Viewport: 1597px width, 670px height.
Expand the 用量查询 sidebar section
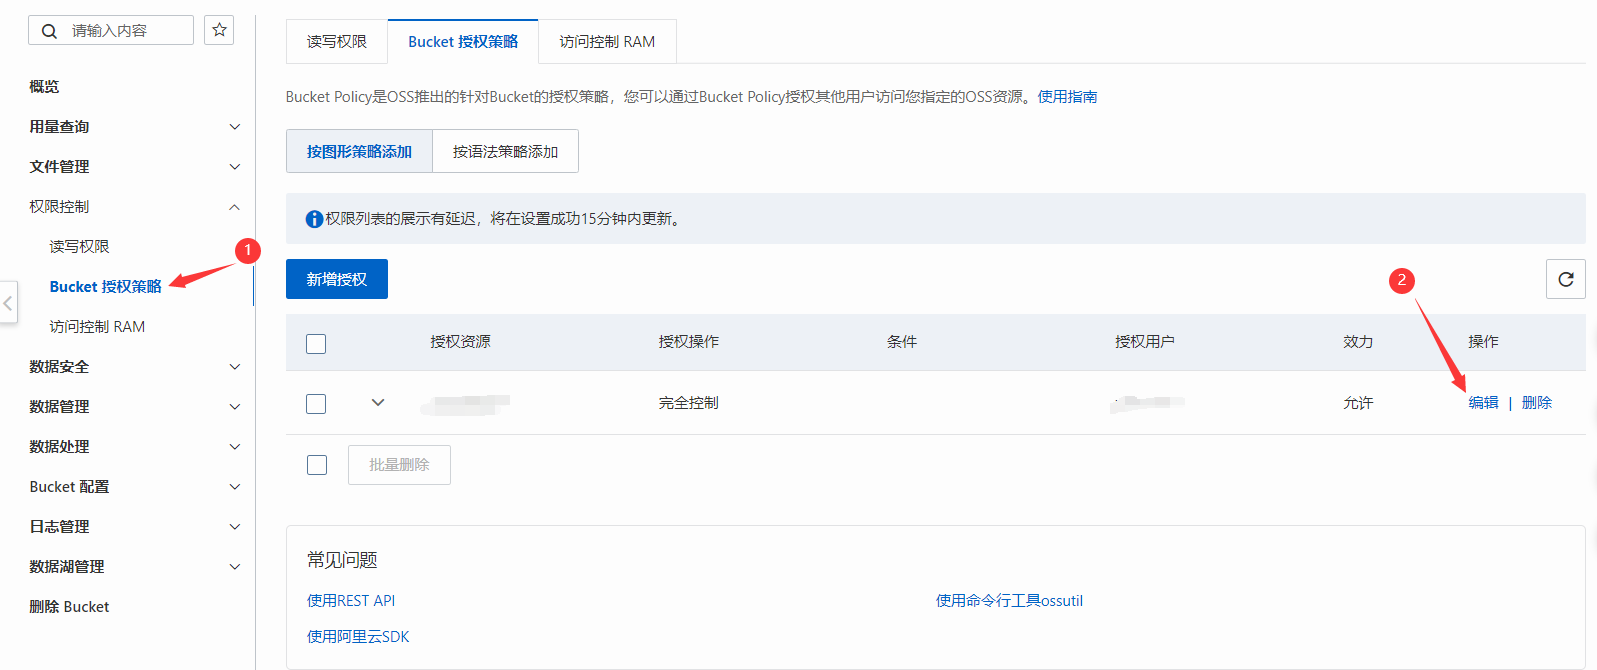point(234,127)
